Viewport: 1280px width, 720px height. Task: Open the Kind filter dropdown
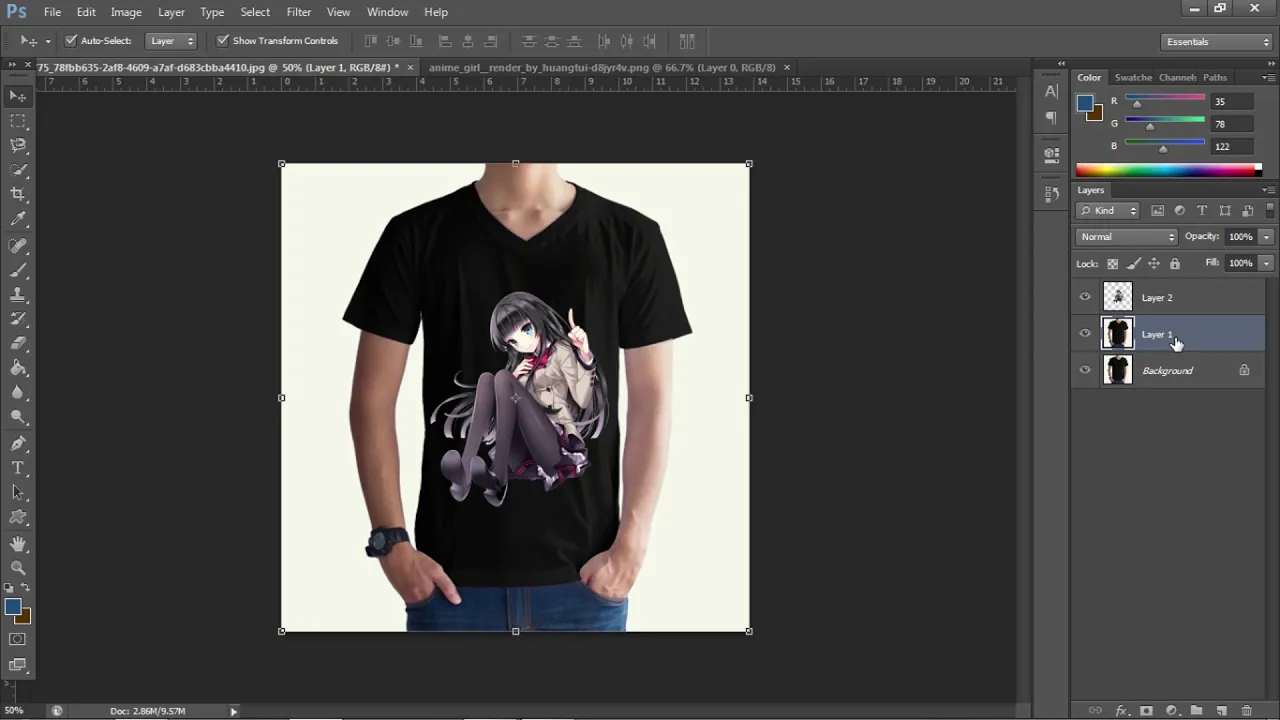coord(1108,211)
